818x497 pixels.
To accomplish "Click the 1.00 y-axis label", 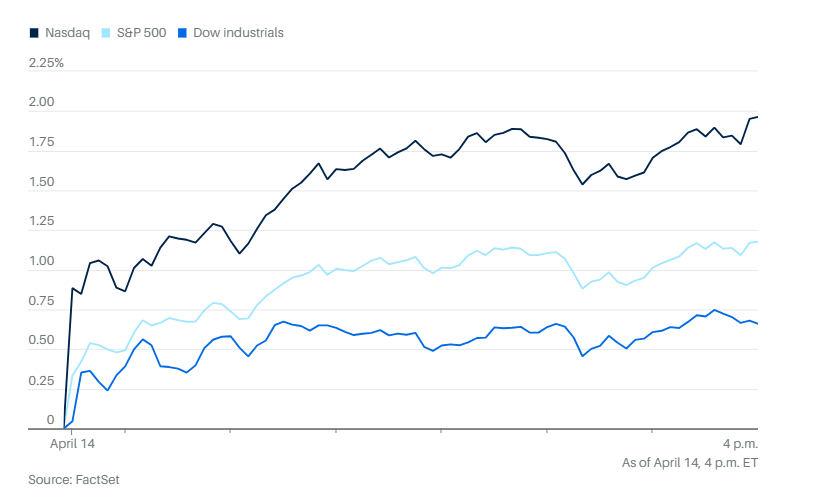I will (x=41, y=262).
